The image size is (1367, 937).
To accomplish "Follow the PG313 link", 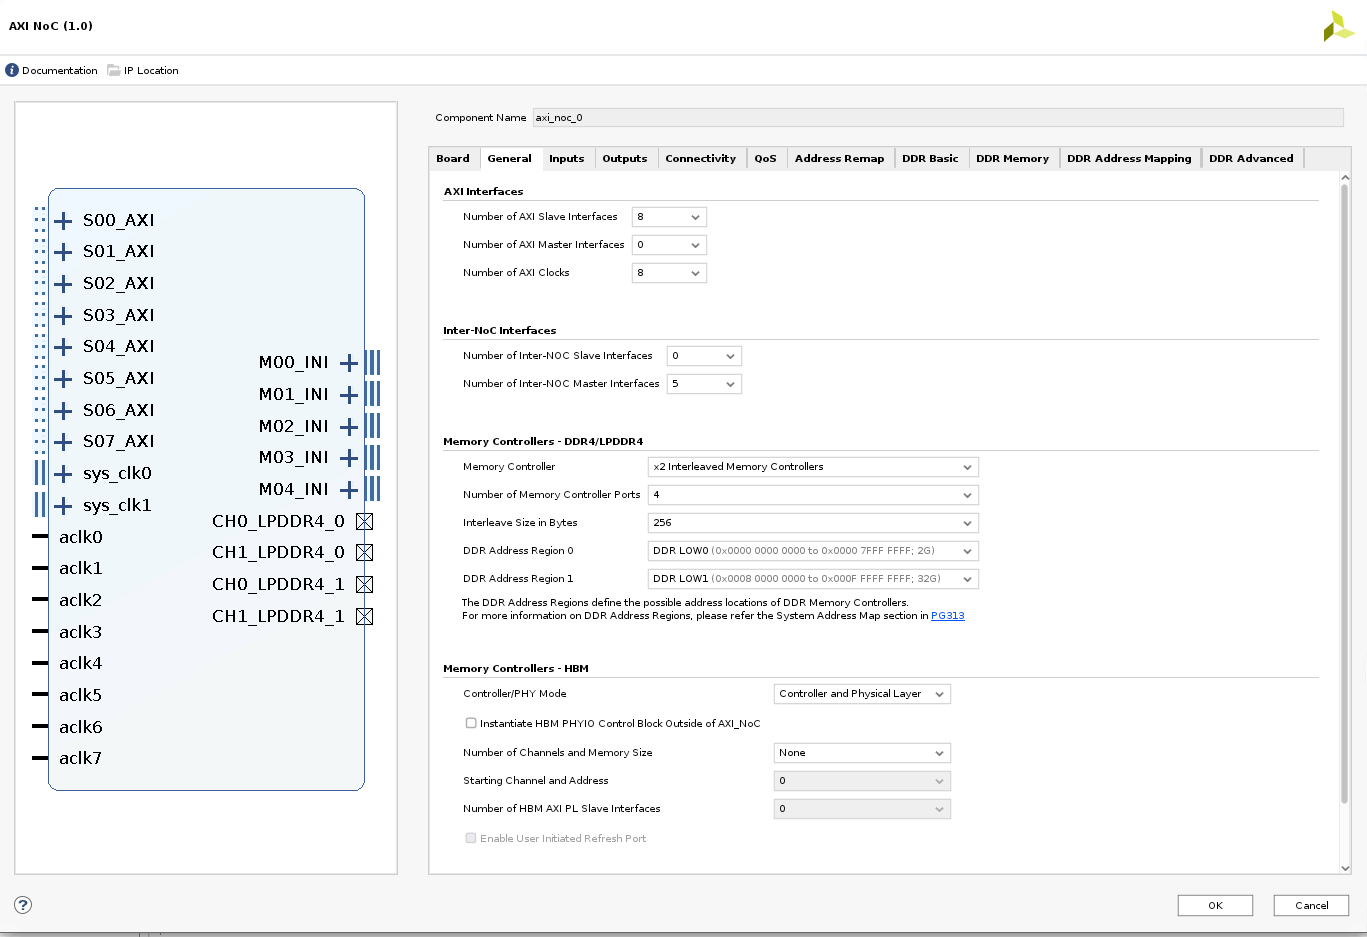I will pyautogui.click(x=947, y=616).
